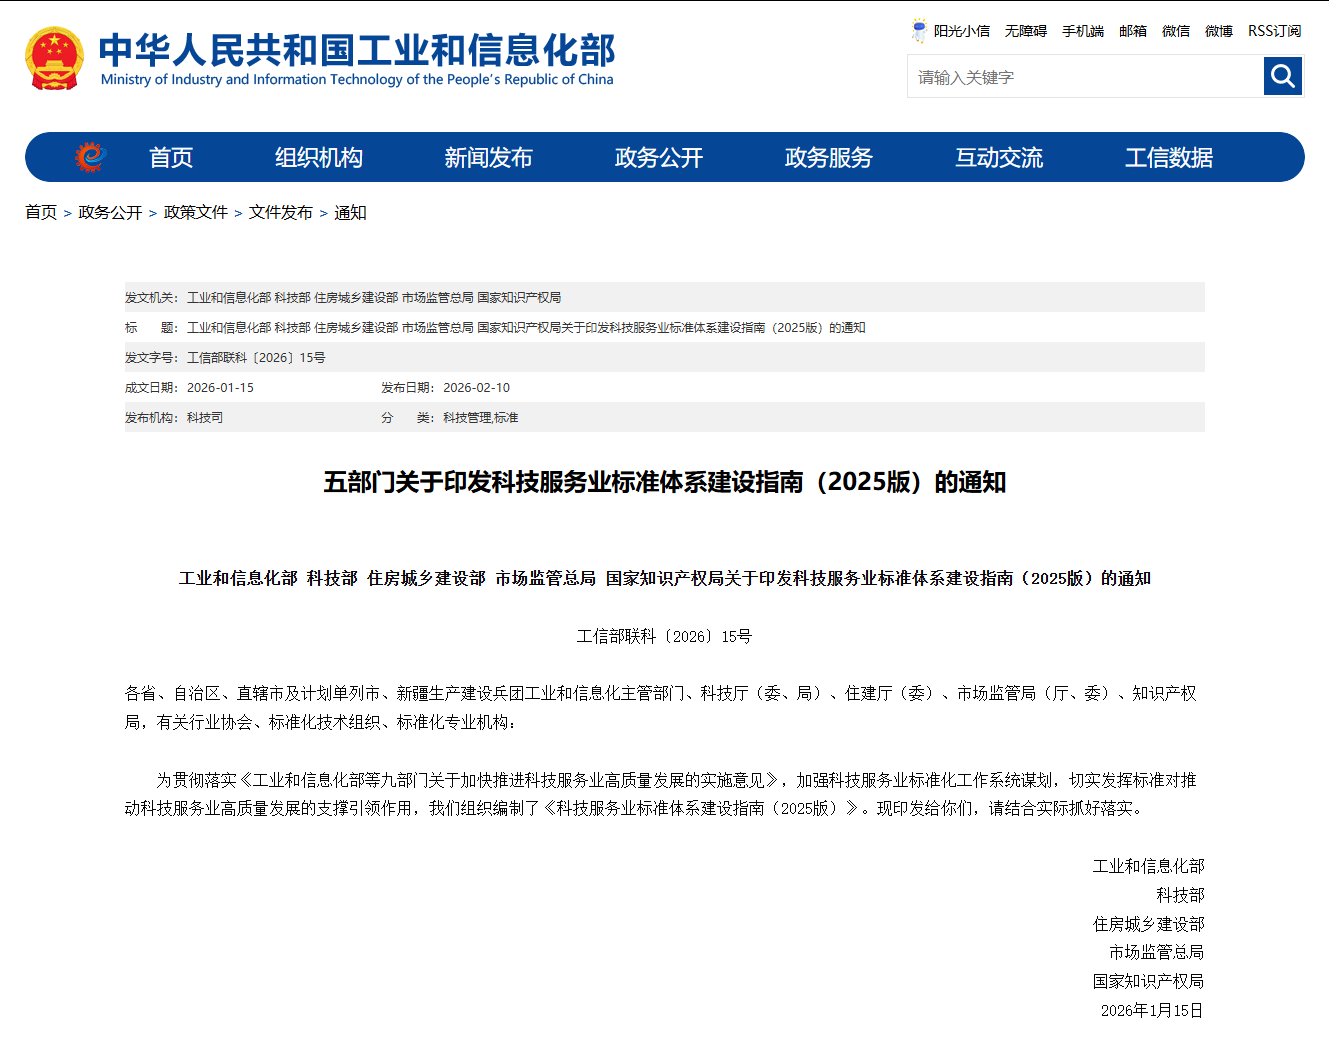
Task: Enable 无障碍 accessibility mode
Action: pyautogui.click(x=1024, y=31)
